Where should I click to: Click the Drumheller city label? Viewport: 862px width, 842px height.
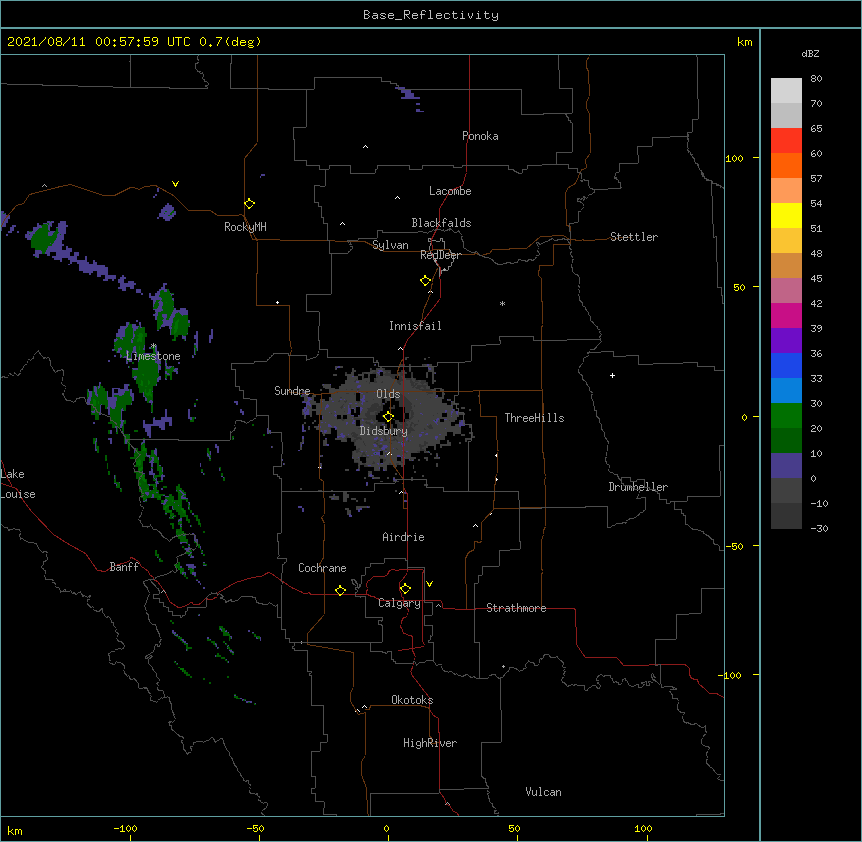click(x=638, y=487)
